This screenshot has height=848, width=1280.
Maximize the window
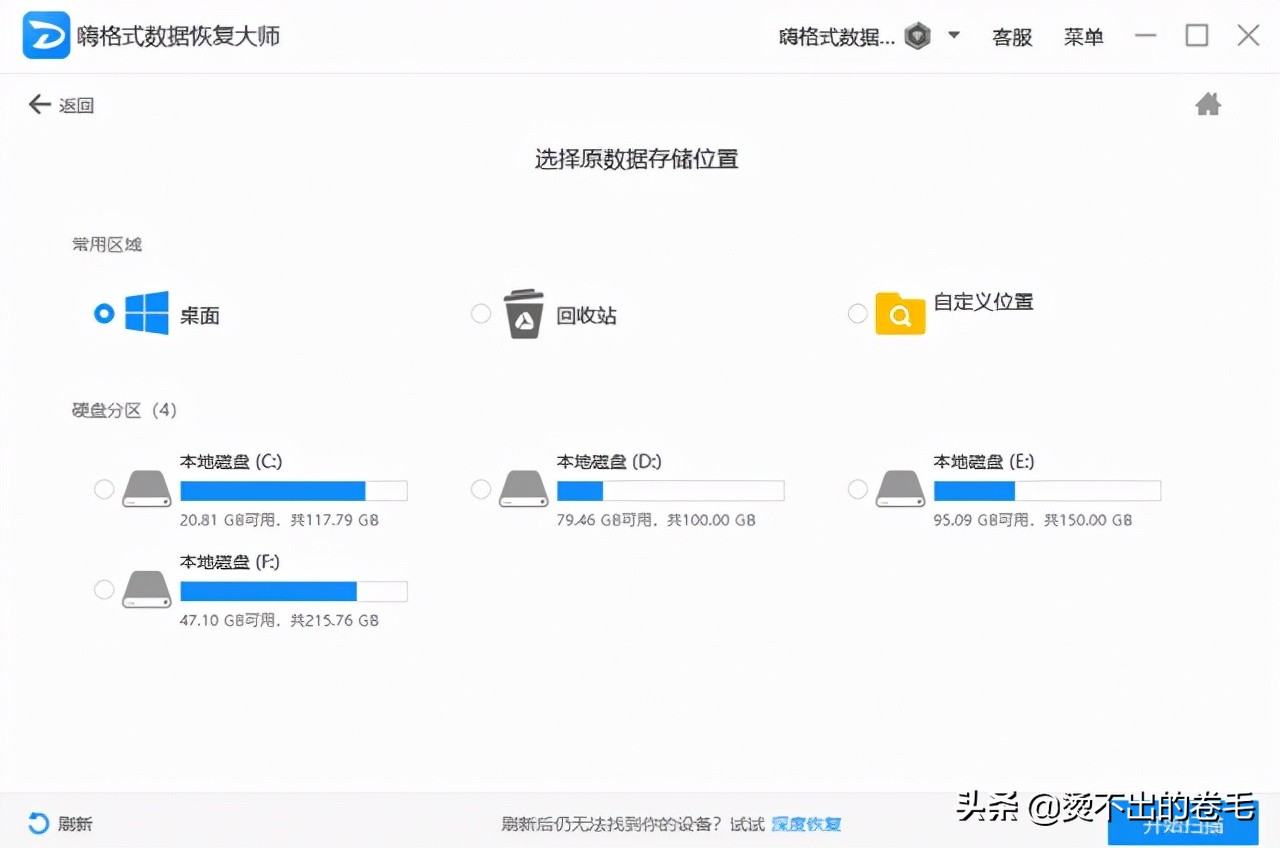tap(1197, 36)
